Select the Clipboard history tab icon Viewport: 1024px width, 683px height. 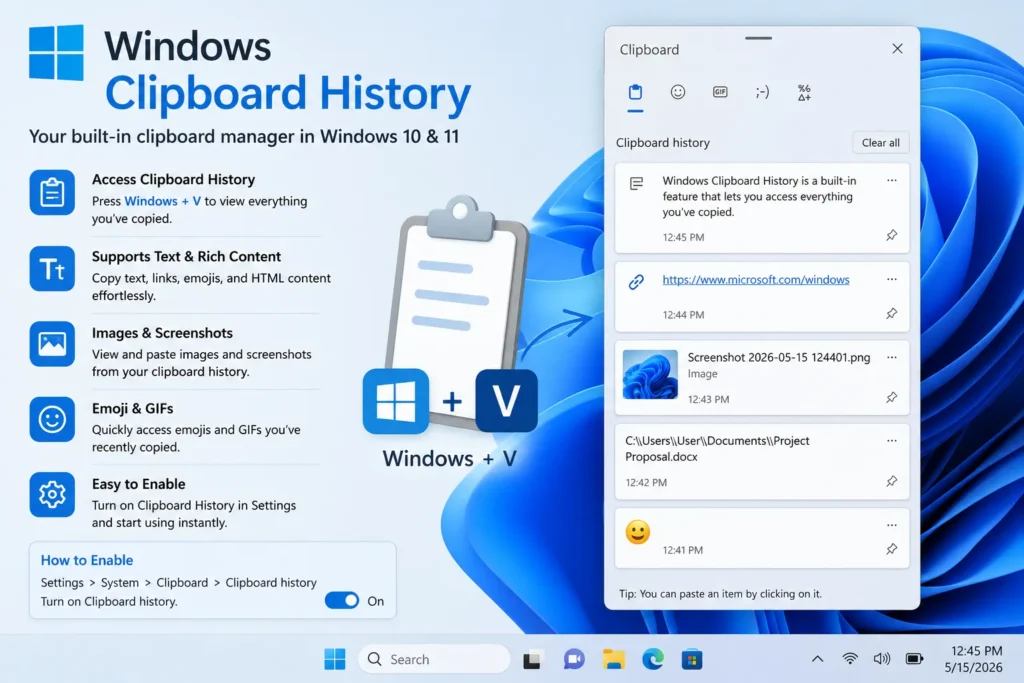click(x=635, y=92)
